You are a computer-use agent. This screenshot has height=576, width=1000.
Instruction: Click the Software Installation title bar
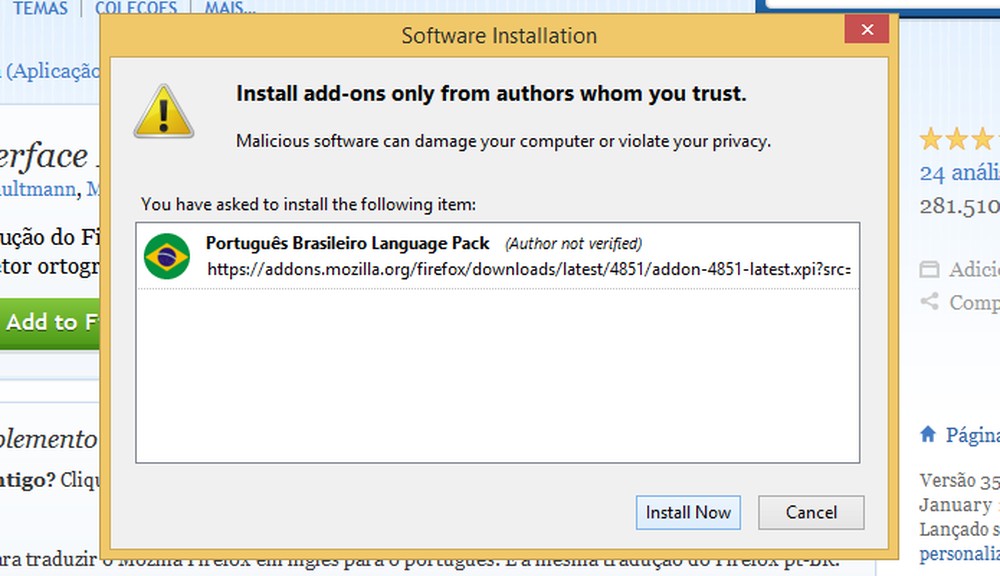(498, 36)
